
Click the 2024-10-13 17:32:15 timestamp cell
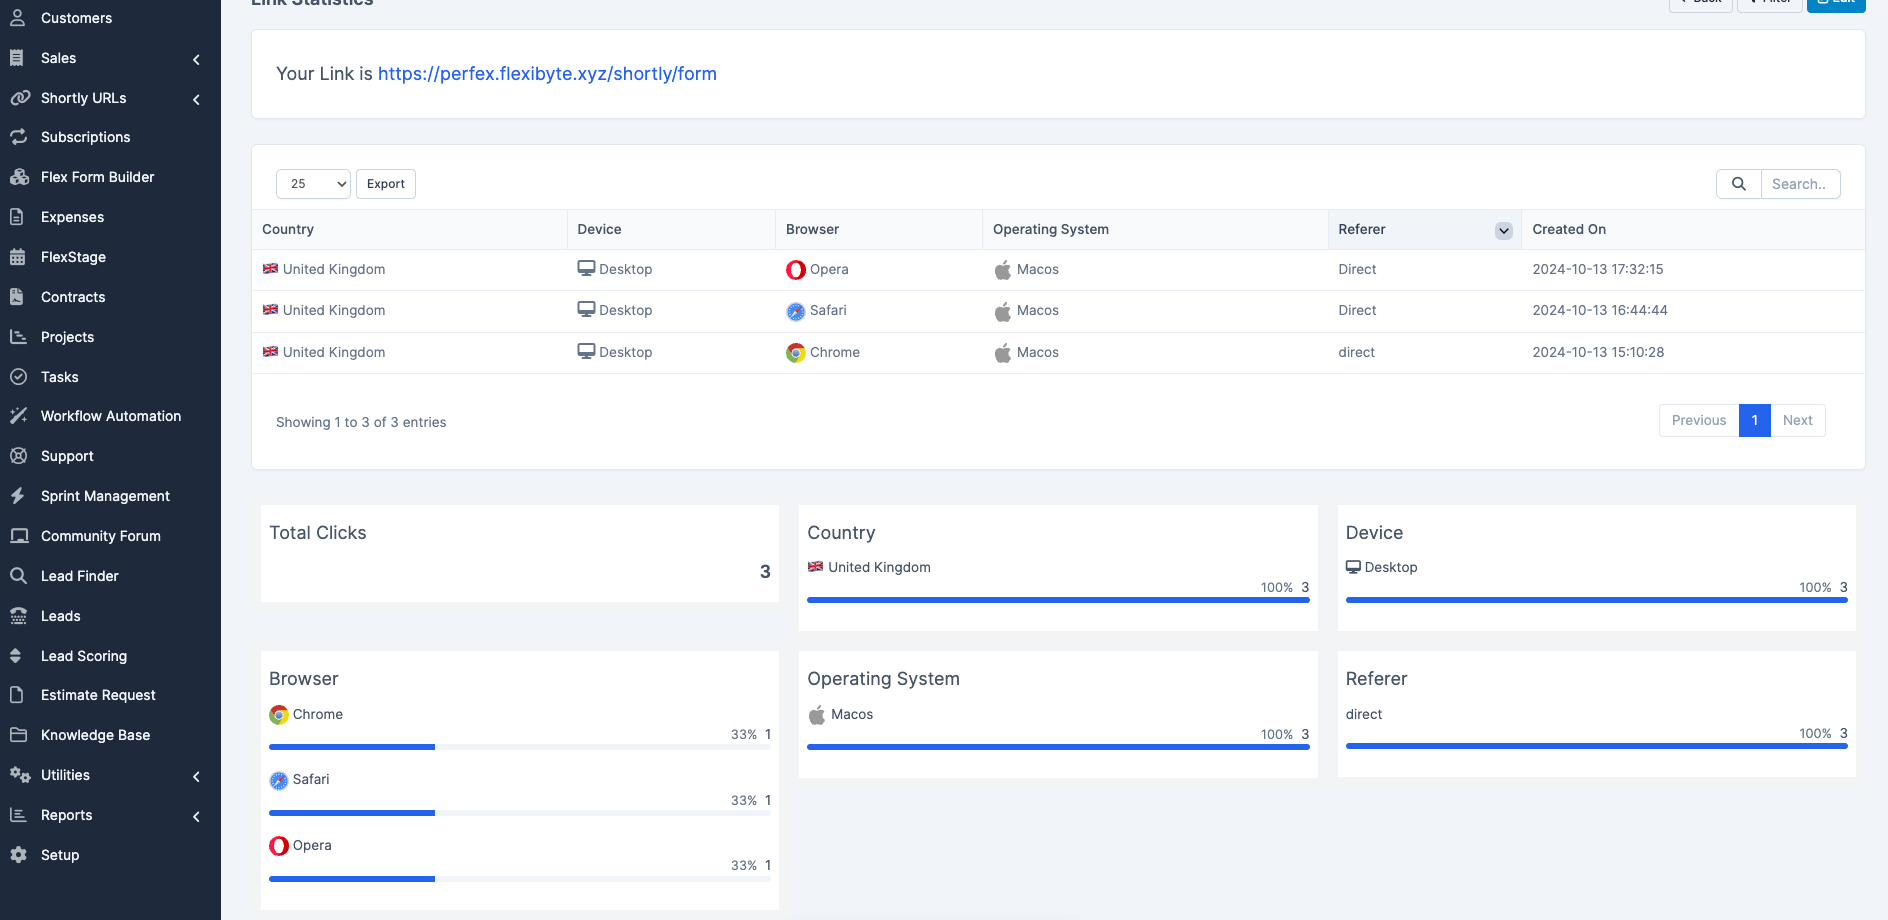click(1598, 269)
